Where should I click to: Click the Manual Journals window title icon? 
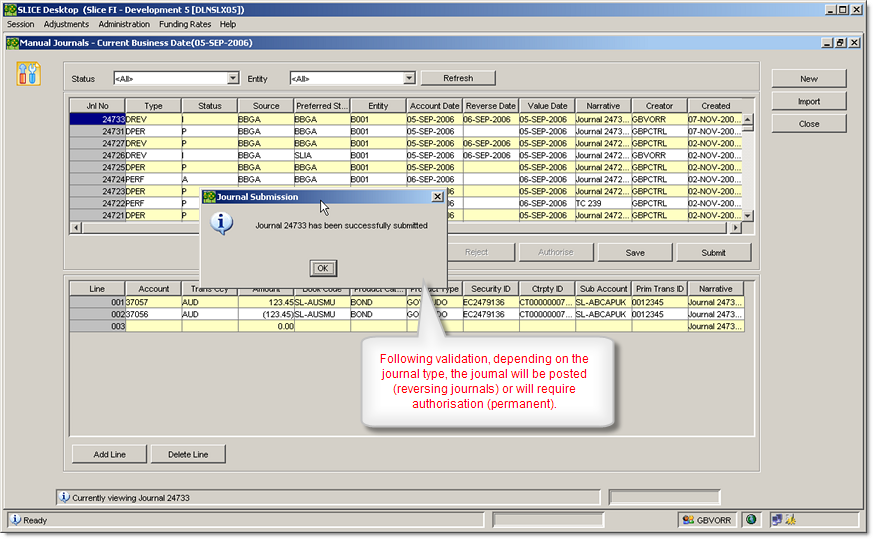point(12,43)
